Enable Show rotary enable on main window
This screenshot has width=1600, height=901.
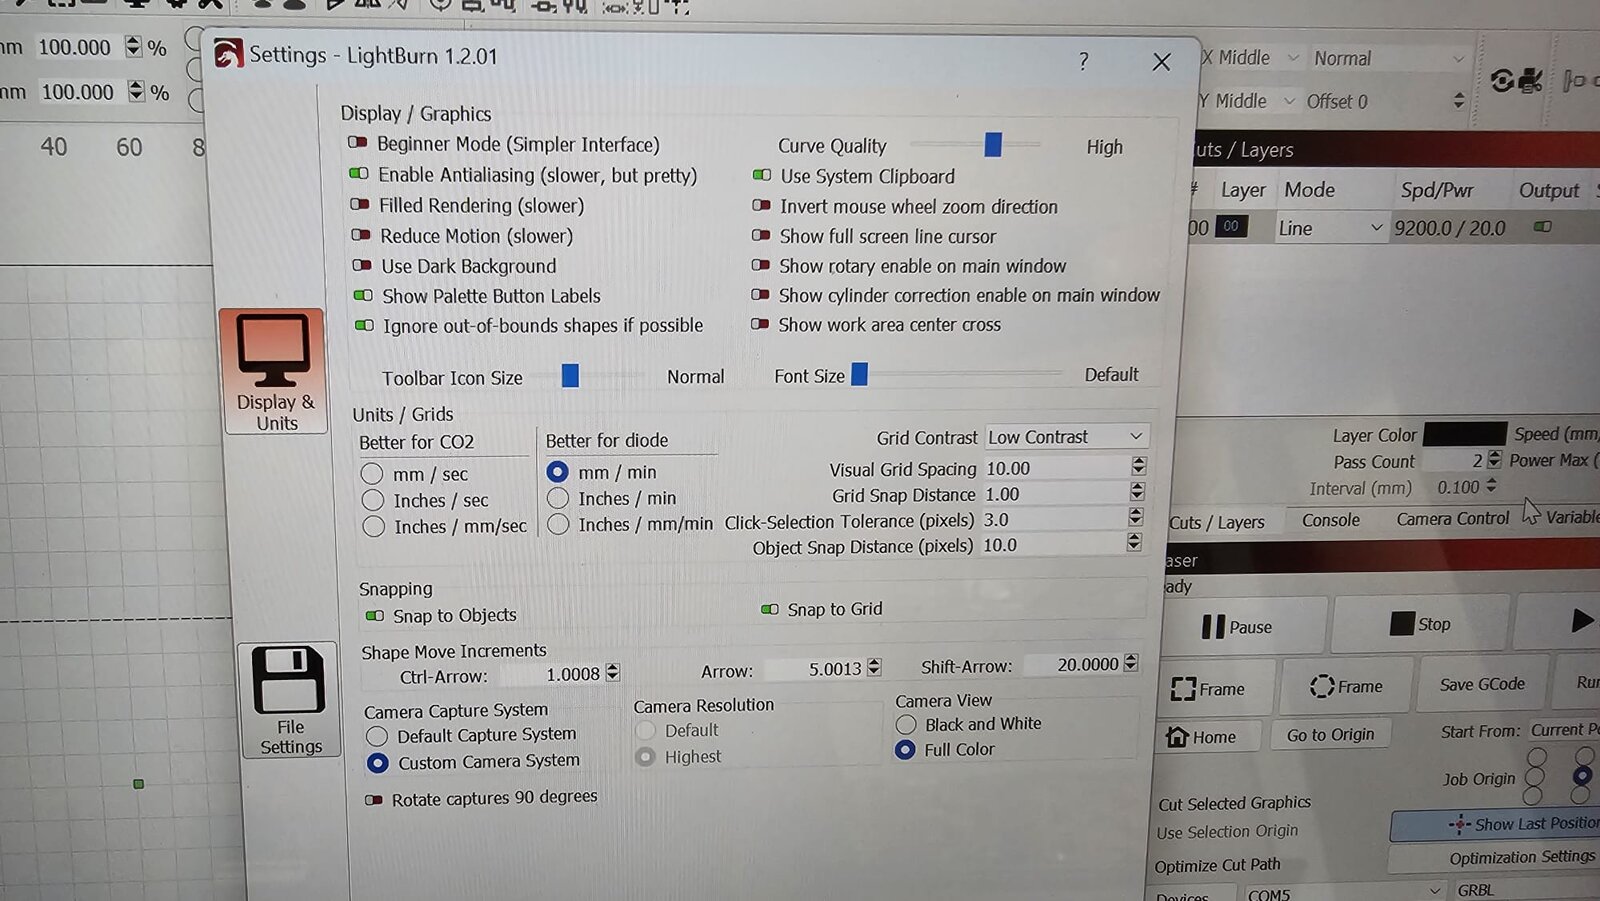pyautogui.click(x=760, y=265)
